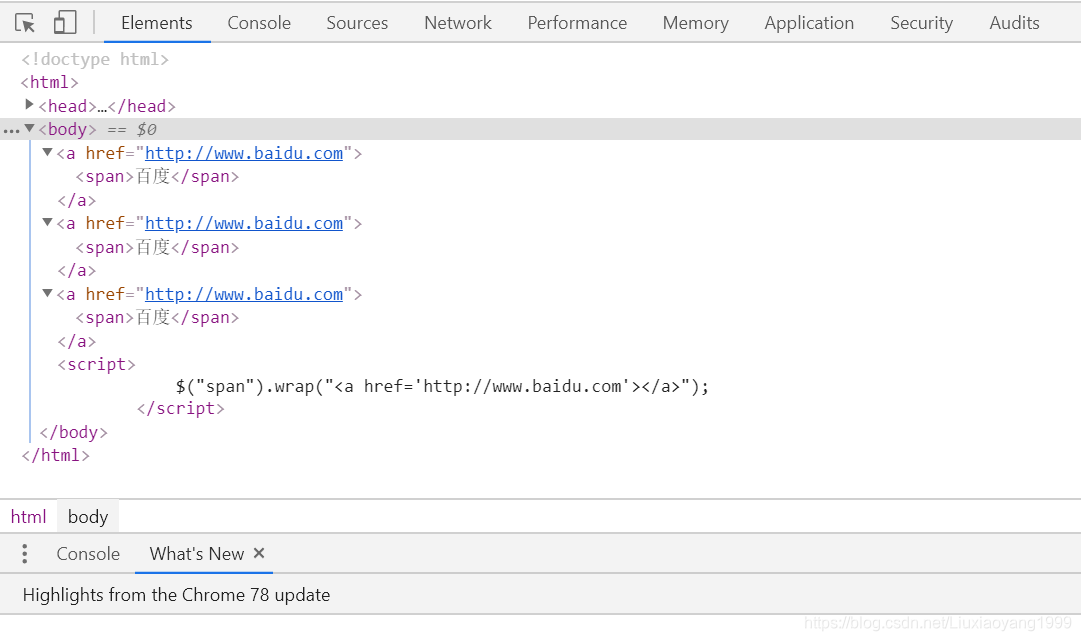Select the closing body tag

pyautogui.click(x=74, y=432)
